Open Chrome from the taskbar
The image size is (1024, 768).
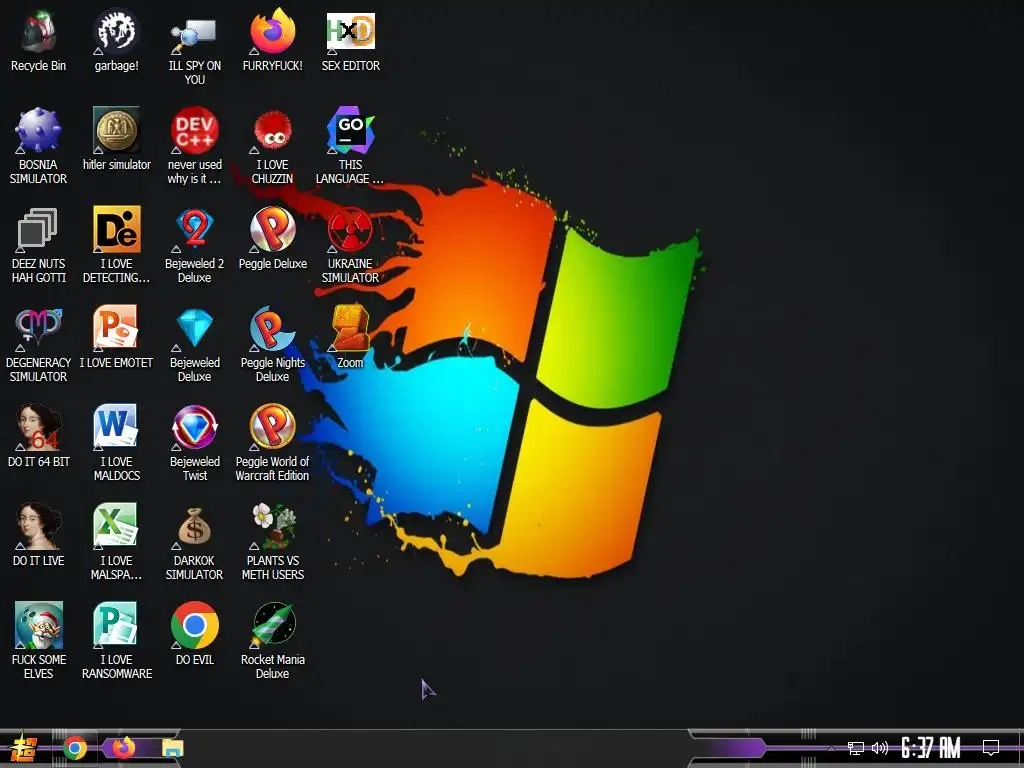pyautogui.click(x=75, y=748)
